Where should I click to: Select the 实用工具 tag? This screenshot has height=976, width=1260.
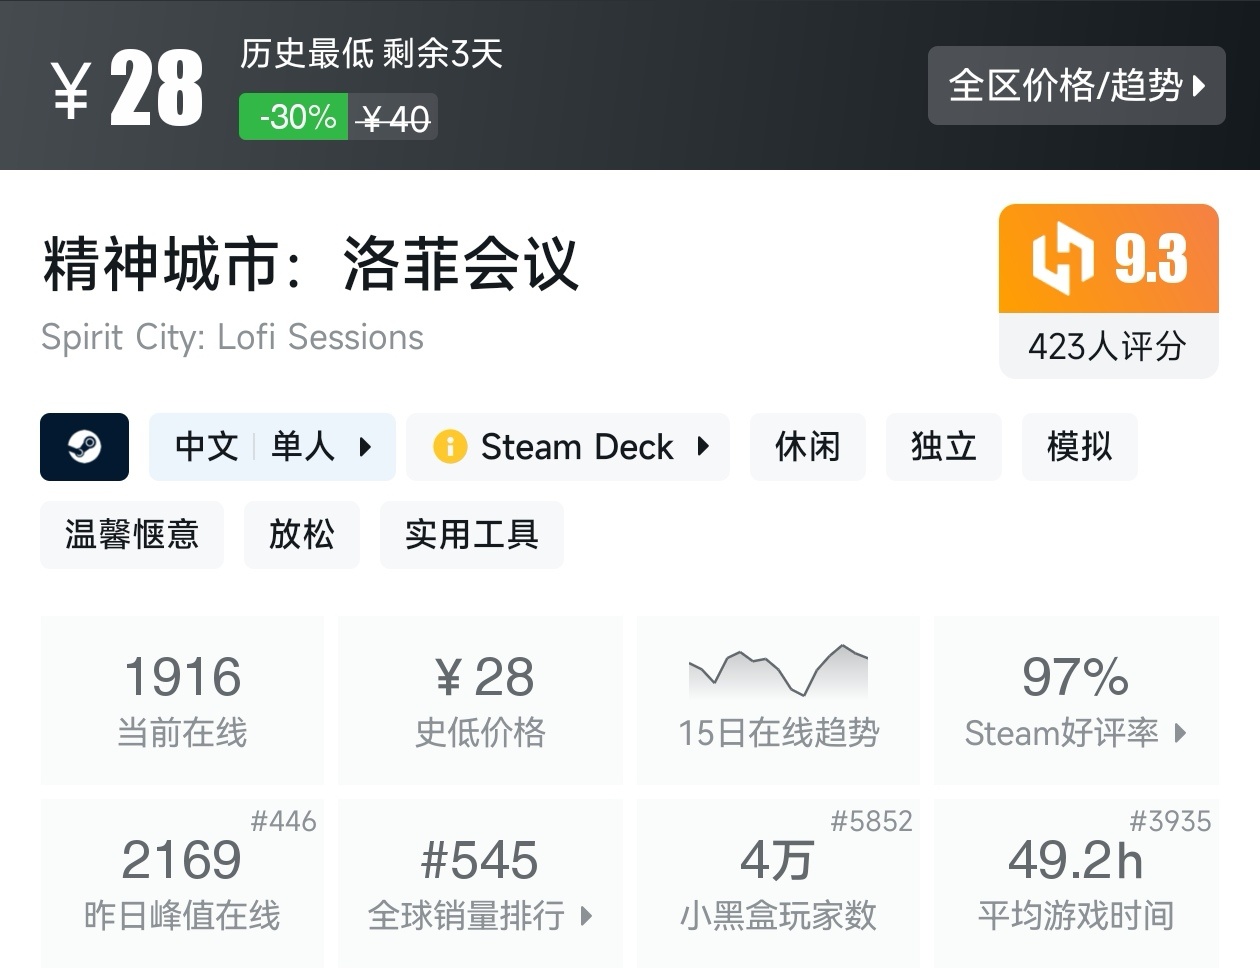(471, 535)
